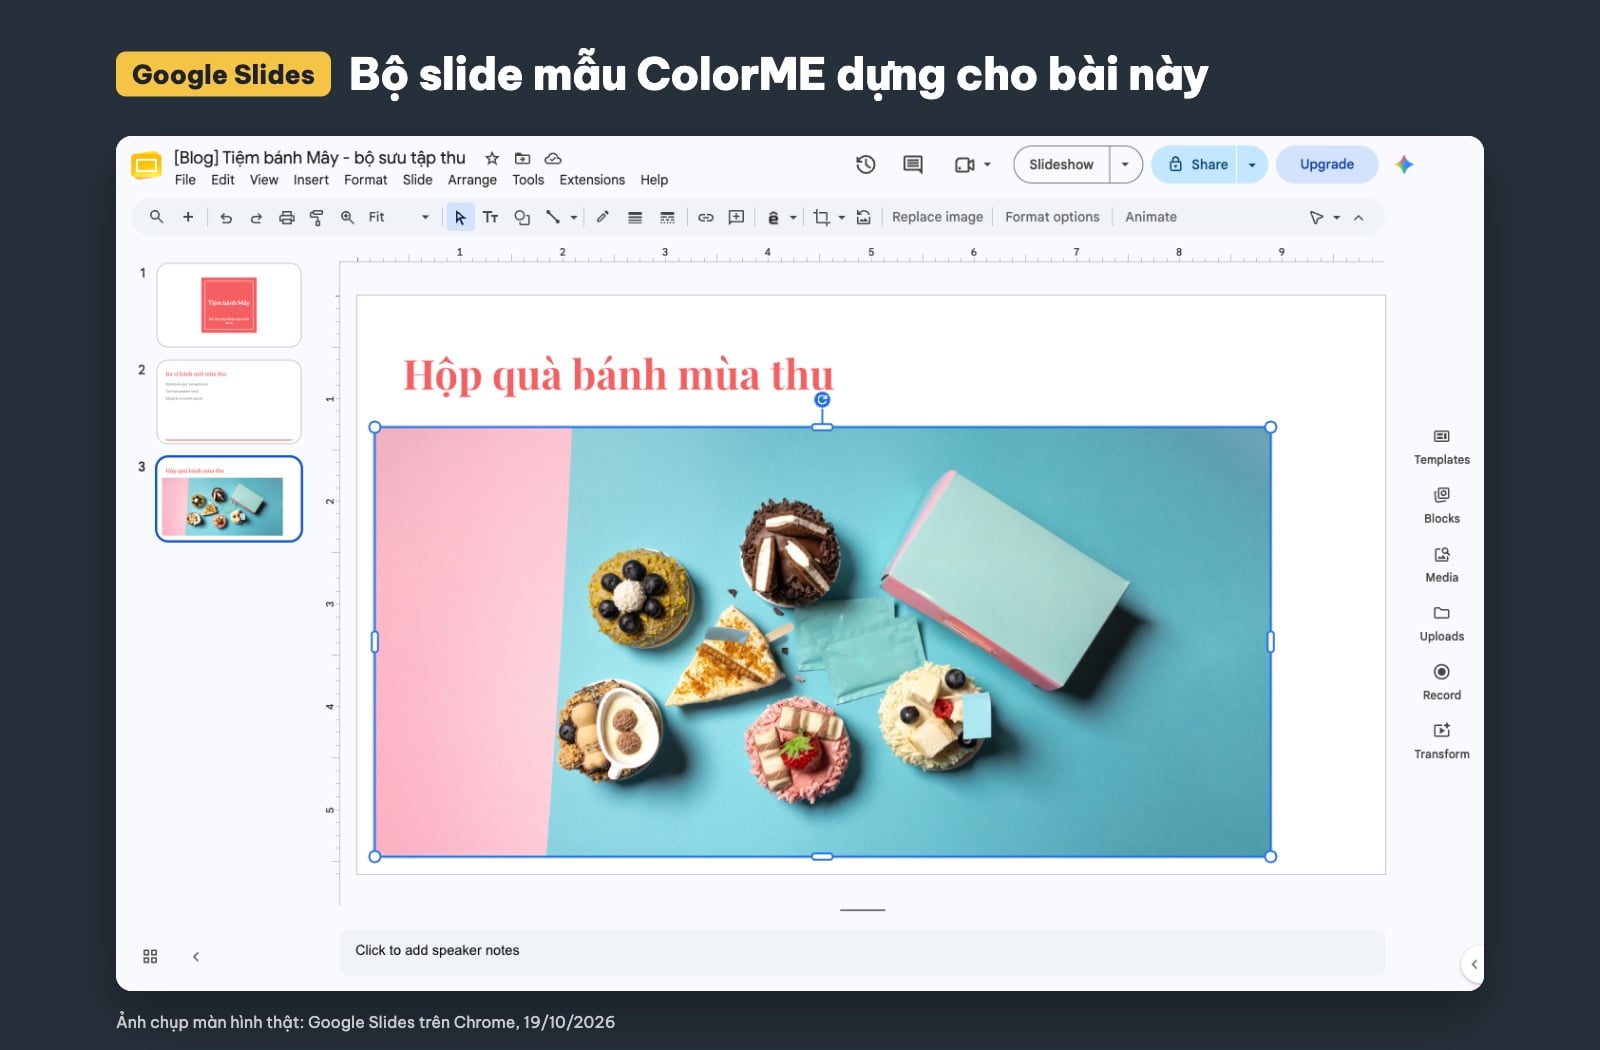Expand the line tool dropdown arrow
This screenshot has width=1600, height=1050.
[x=574, y=217]
